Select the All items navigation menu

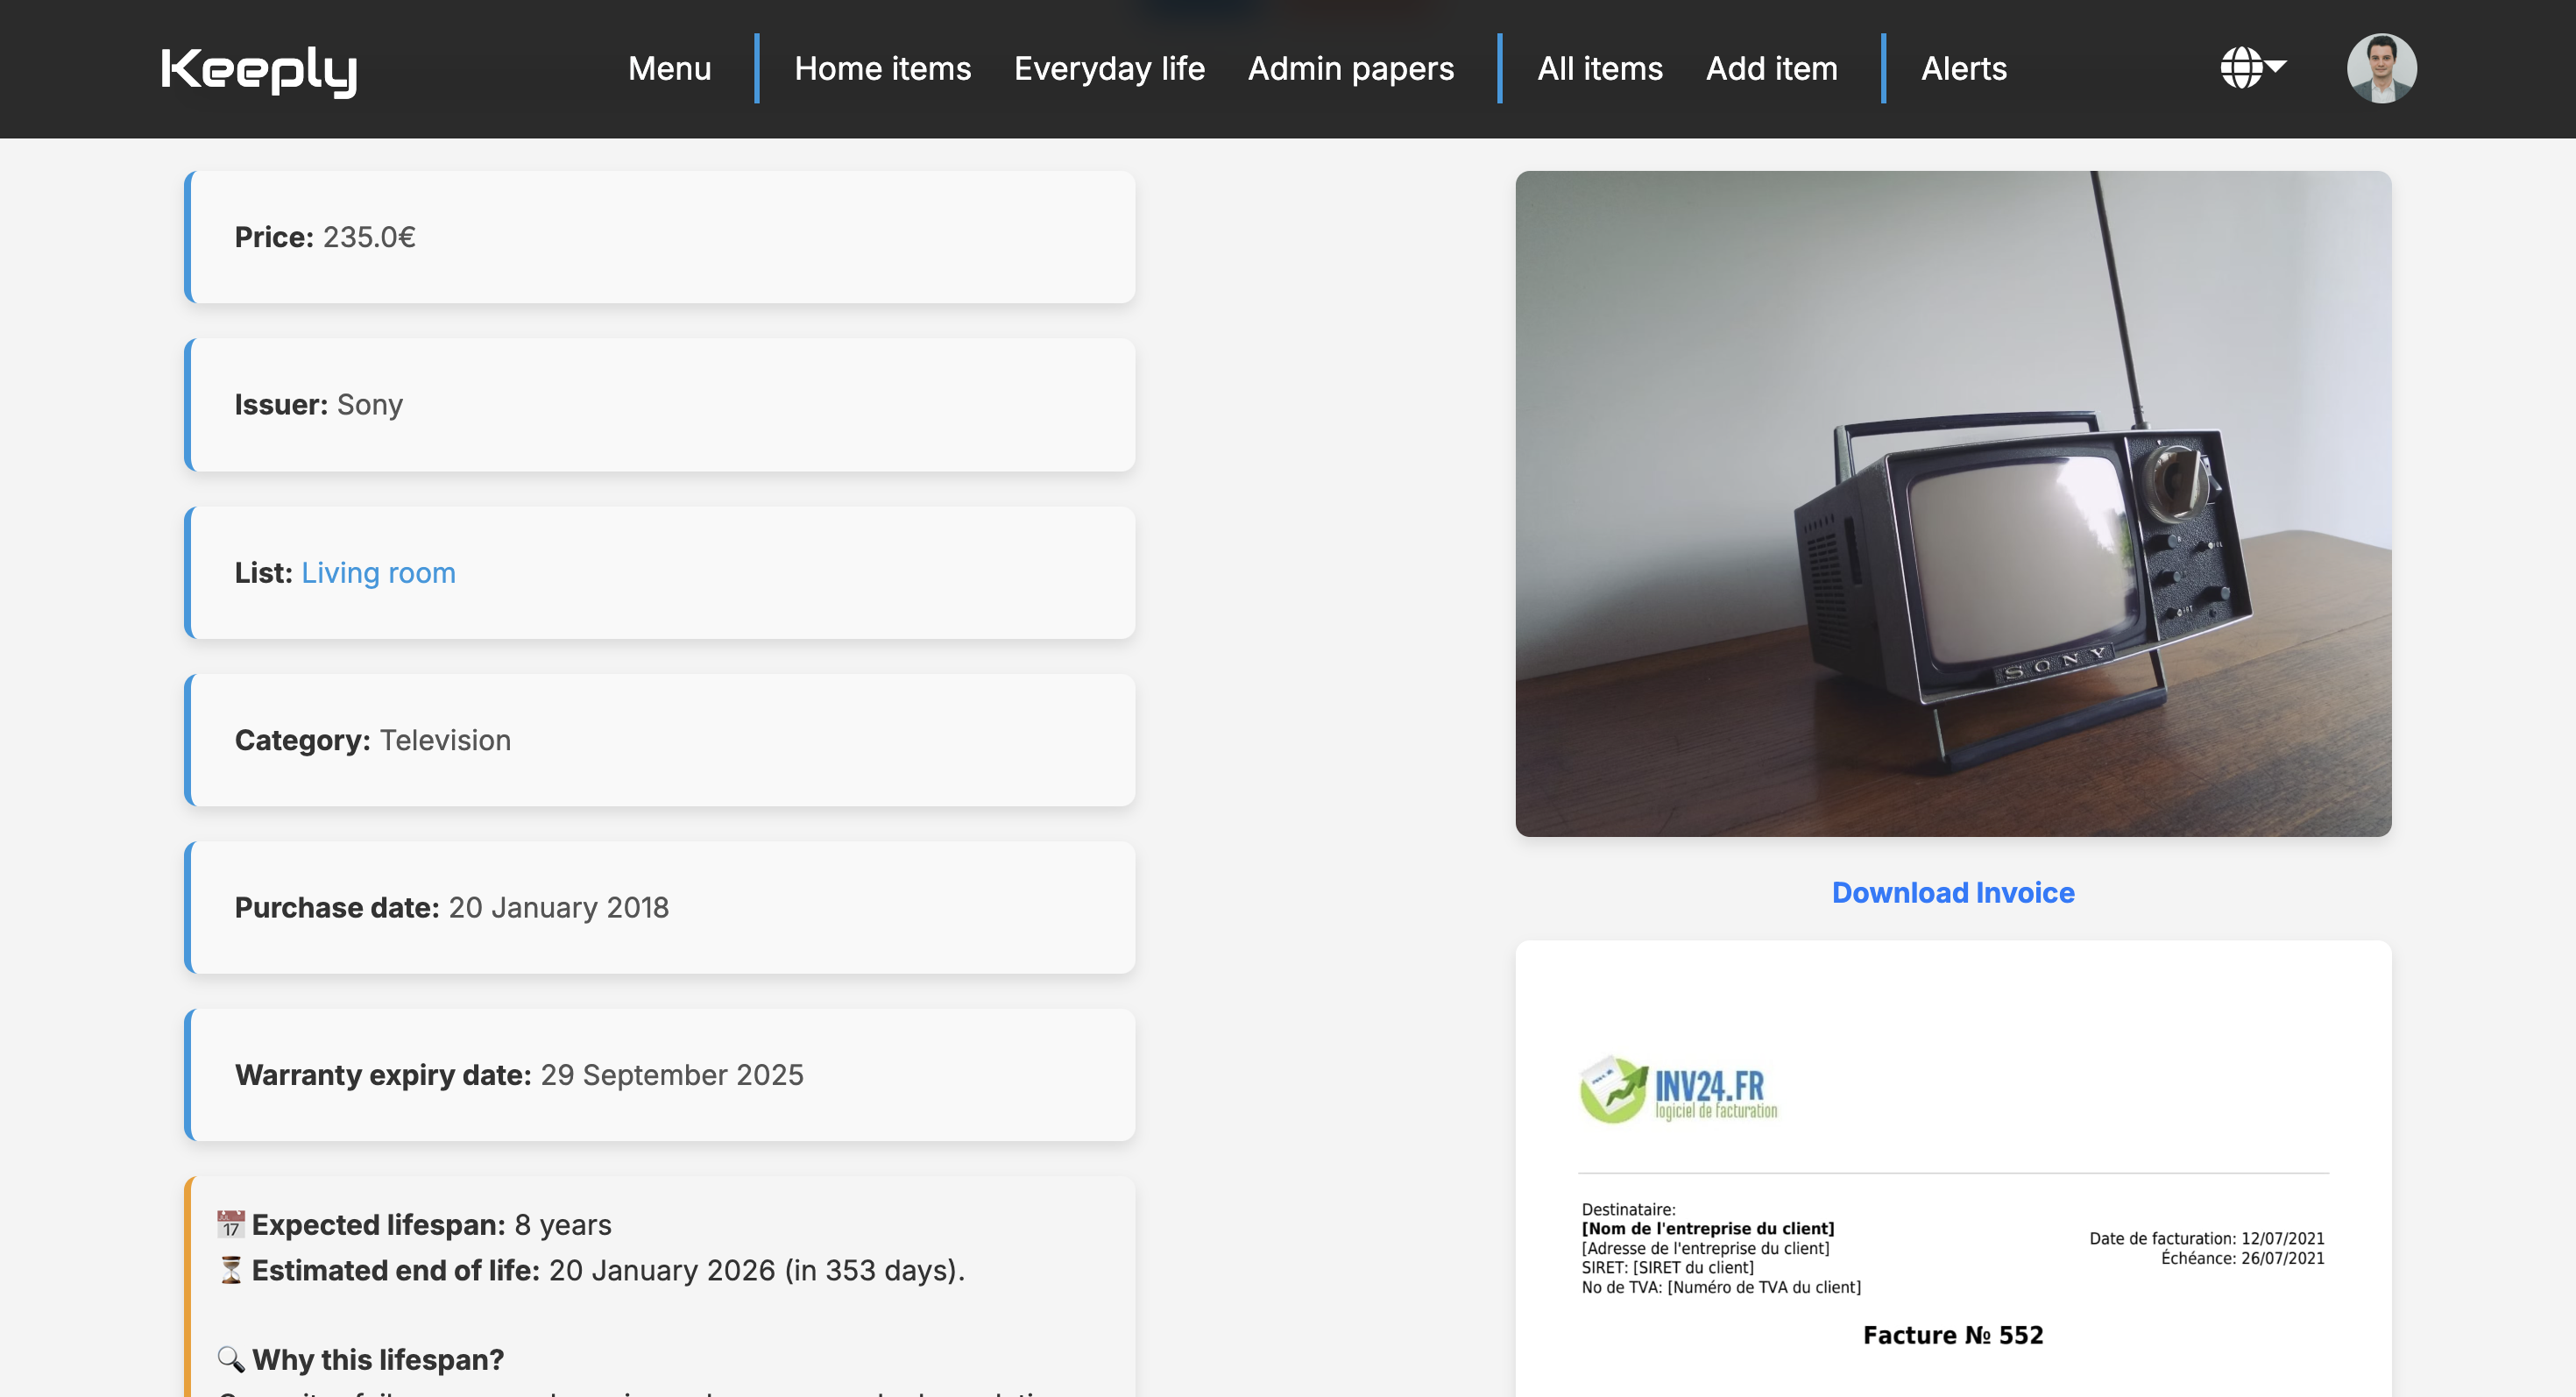tap(1597, 69)
